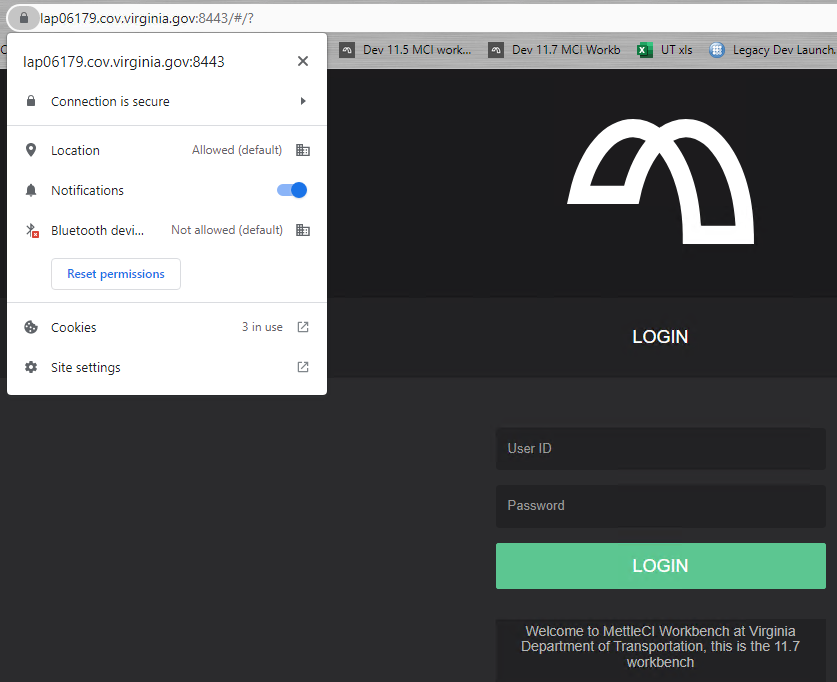Open the UT xls Excel bookmark
Image resolution: width=837 pixels, height=682 pixels.
(x=665, y=50)
